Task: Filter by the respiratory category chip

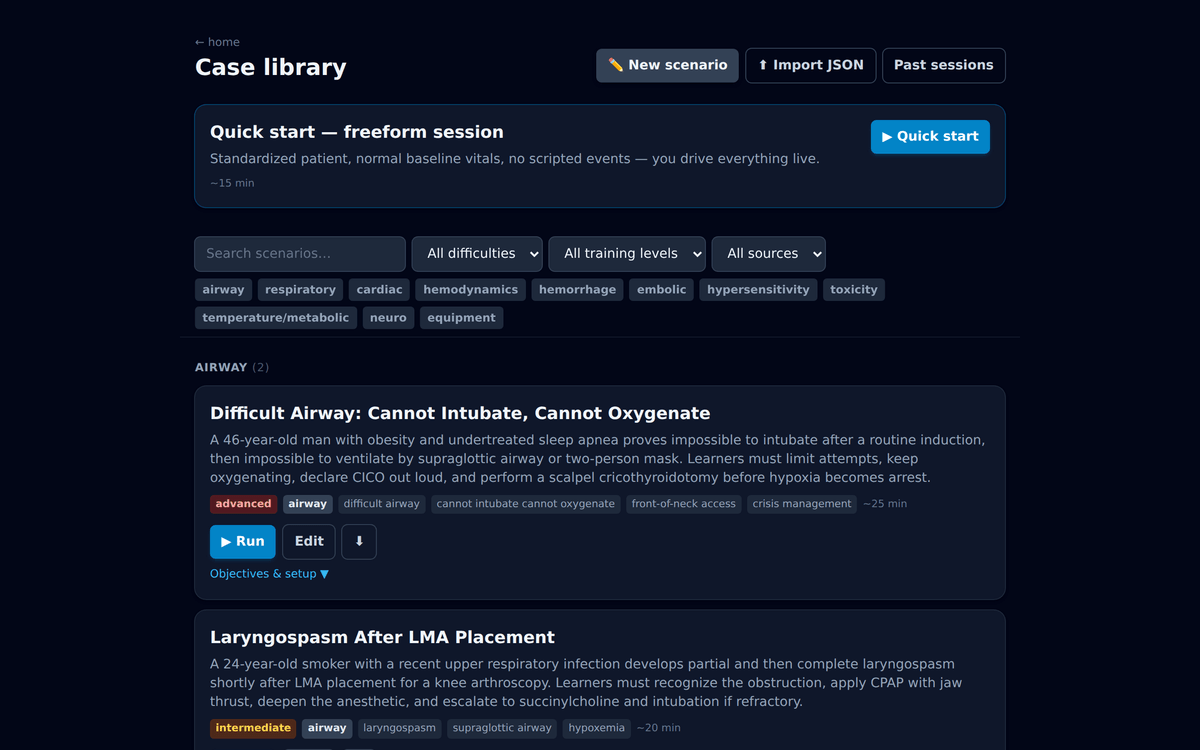Action: 301,290
